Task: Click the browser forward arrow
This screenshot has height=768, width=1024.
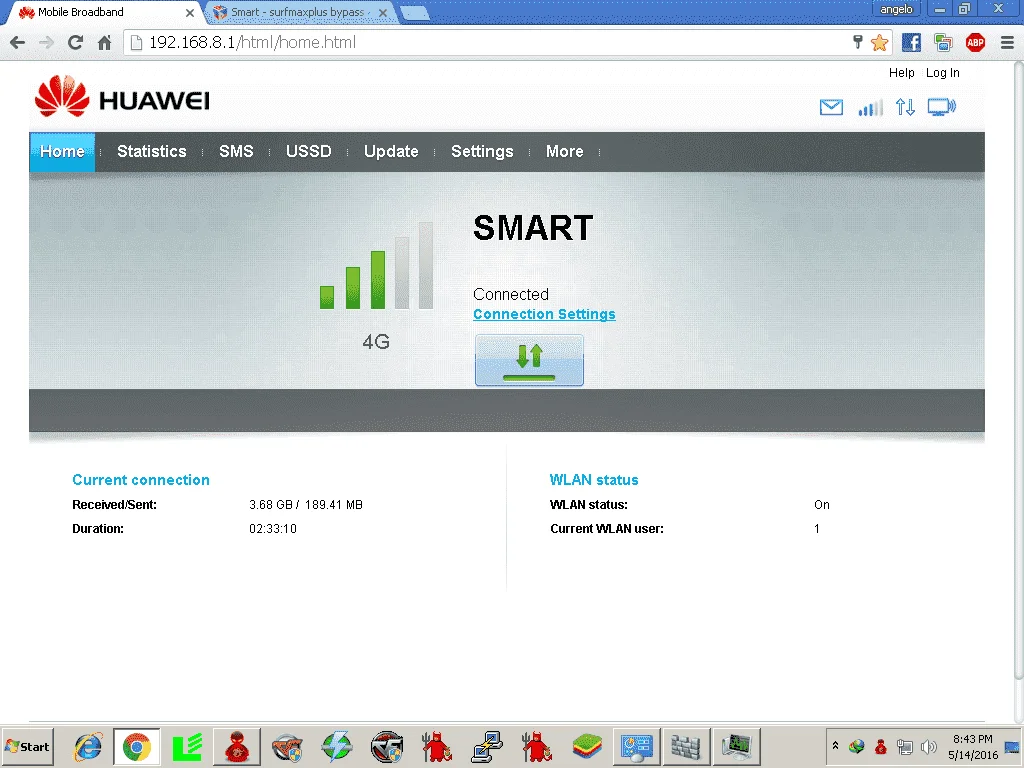Action: point(46,42)
